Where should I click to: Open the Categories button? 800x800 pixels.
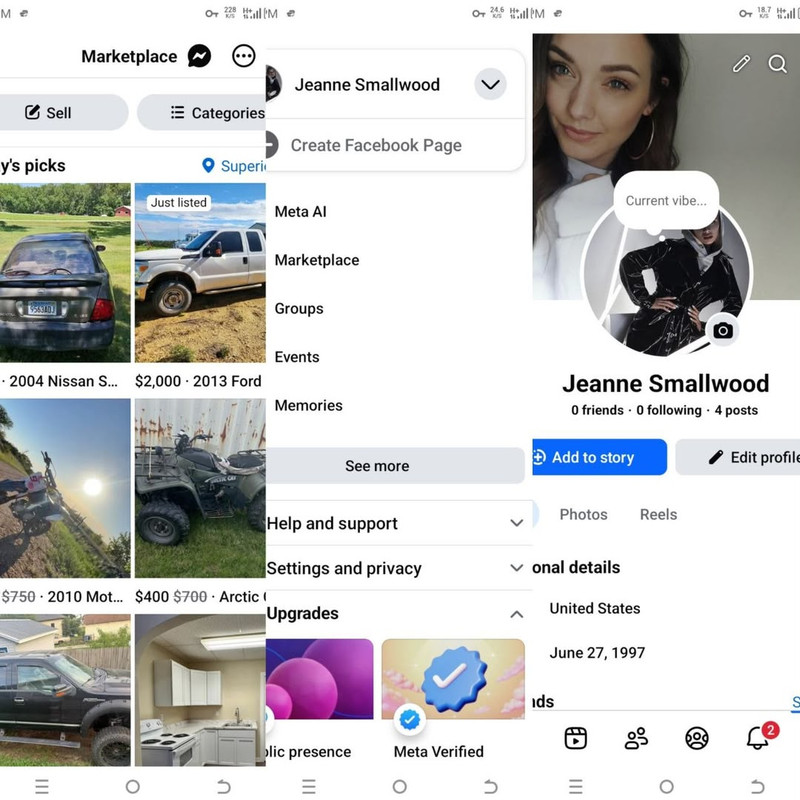tap(202, 112)
